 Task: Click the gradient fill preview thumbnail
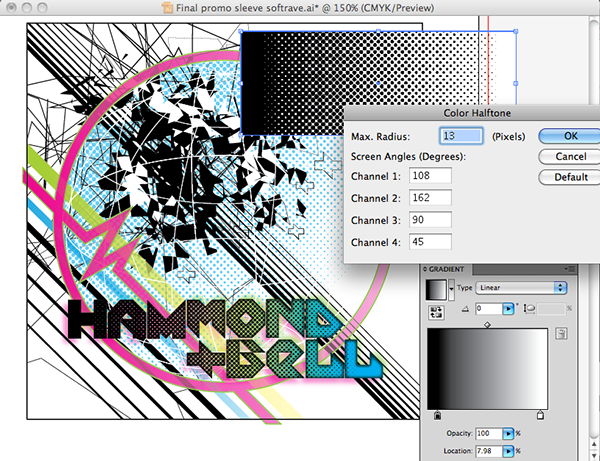tap(436, 290)
